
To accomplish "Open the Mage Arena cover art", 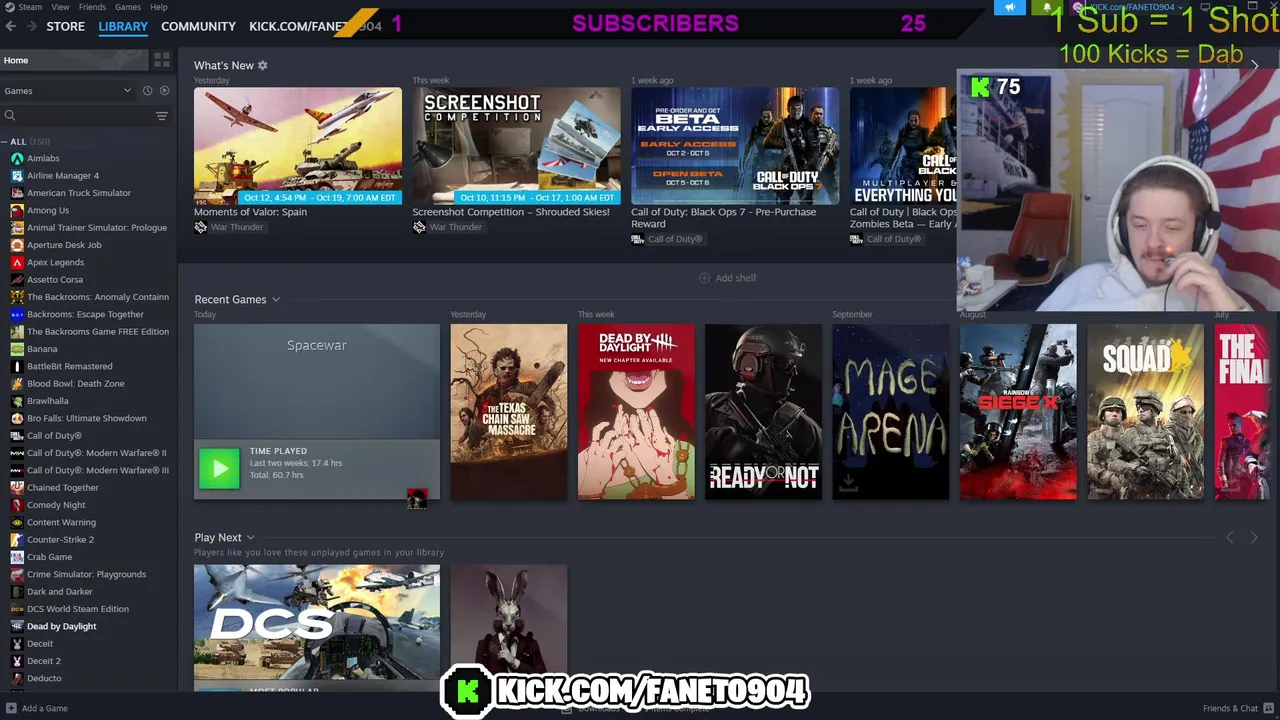I will (891, 411).
